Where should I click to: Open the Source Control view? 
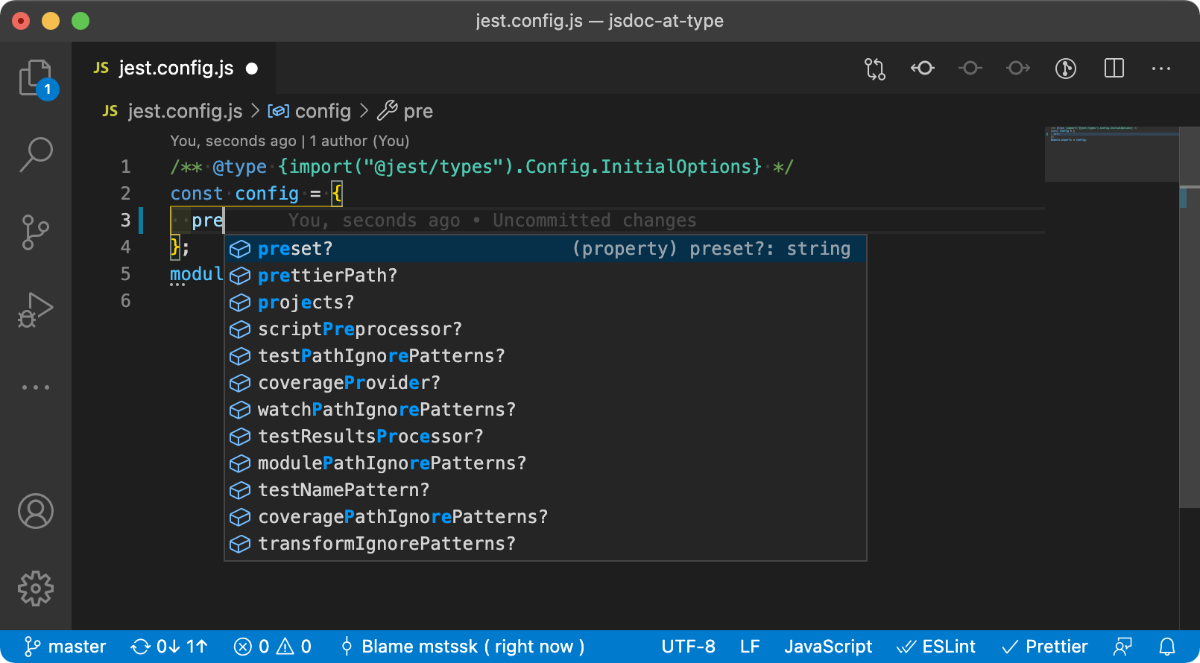click(36, 231)
